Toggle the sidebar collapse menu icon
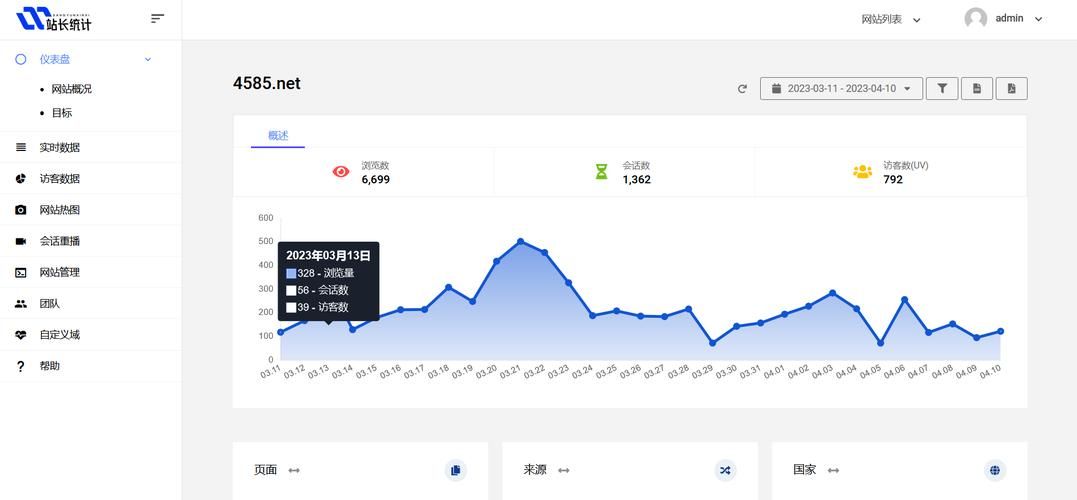The image size is (1077, 500). [157, 19]
